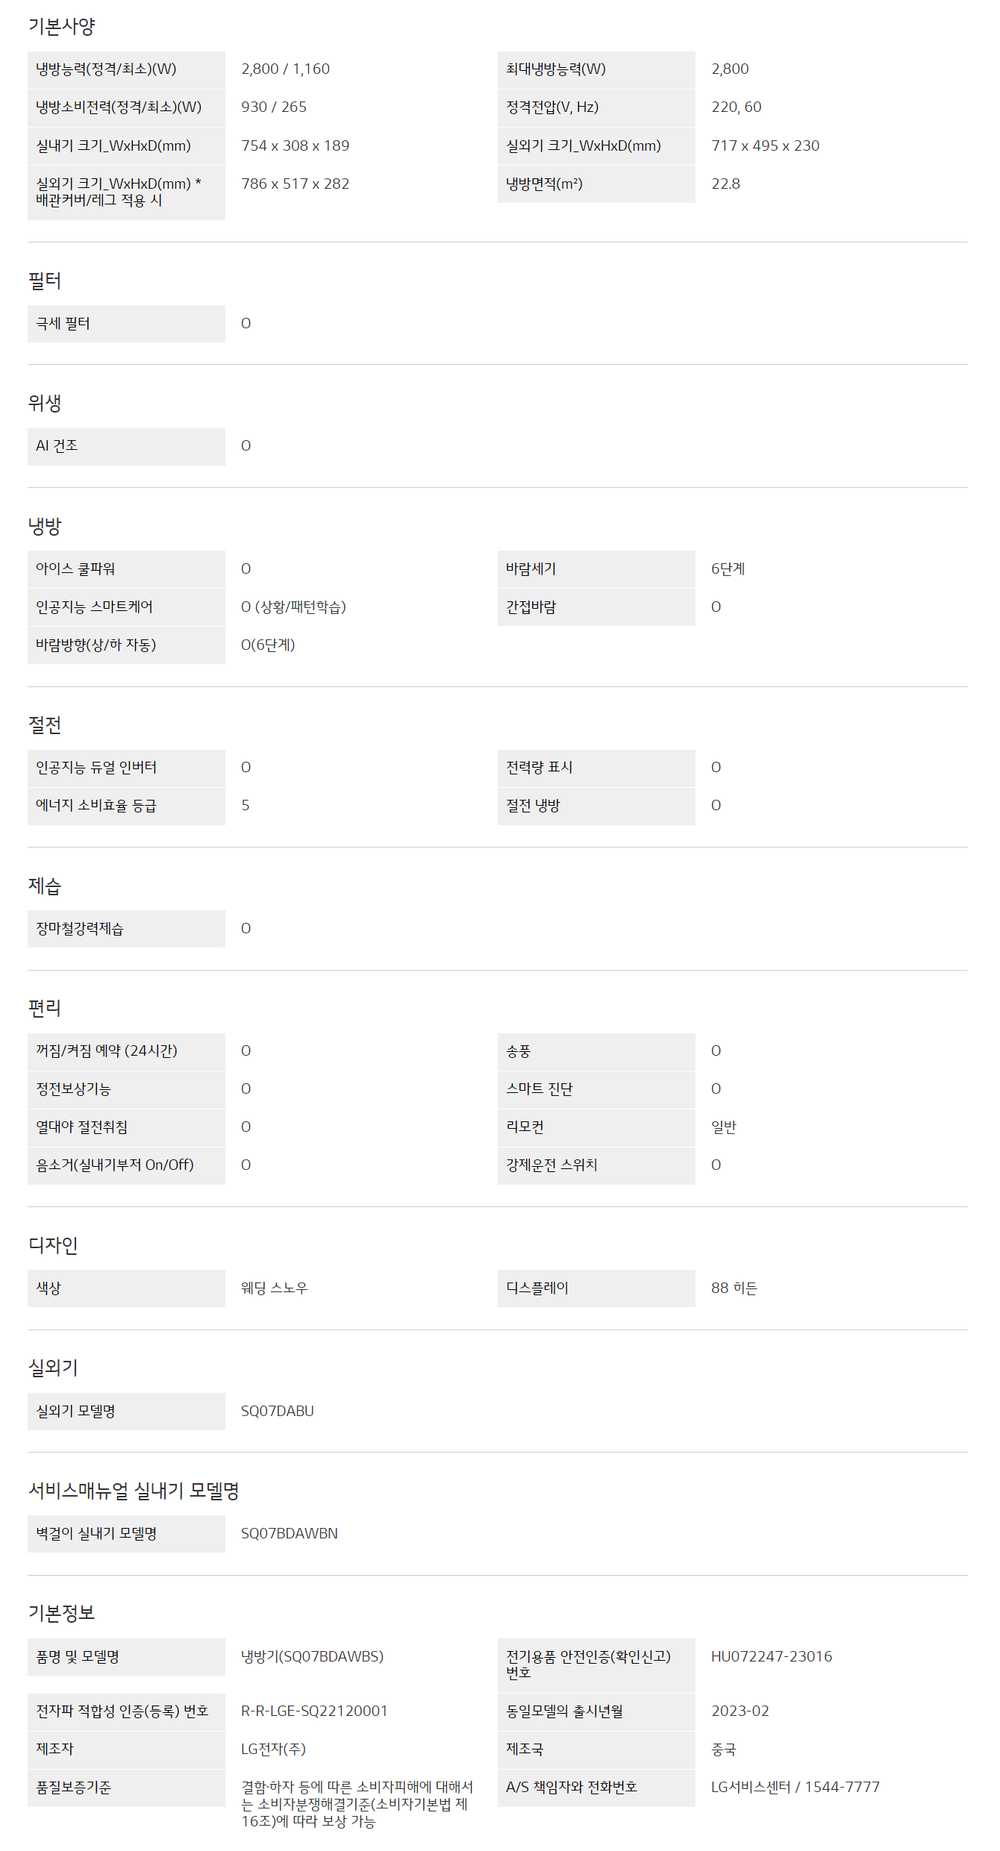Click the 스마트 진단 label
Image resolution: width=1000 pixels, height=1851 pixels.
tap(539, 1089)
